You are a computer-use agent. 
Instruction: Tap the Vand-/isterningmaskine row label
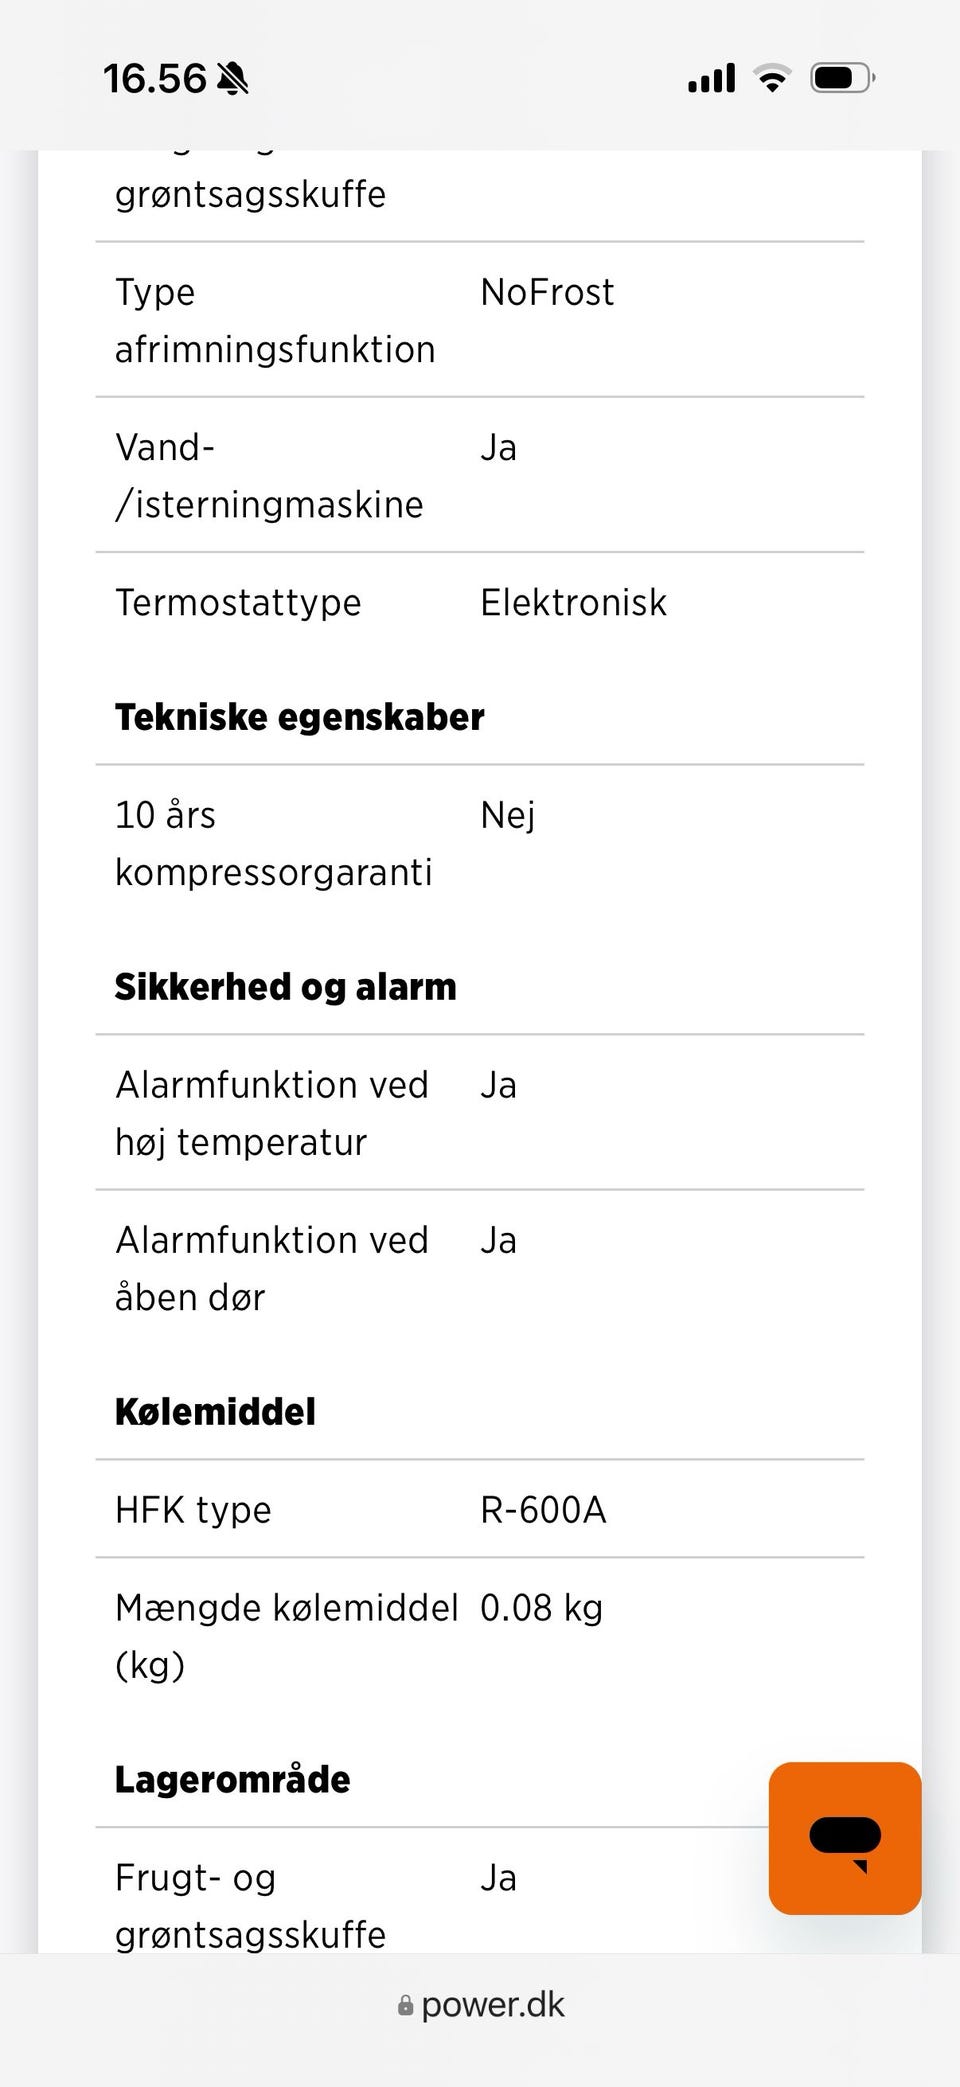pos(269,476)
